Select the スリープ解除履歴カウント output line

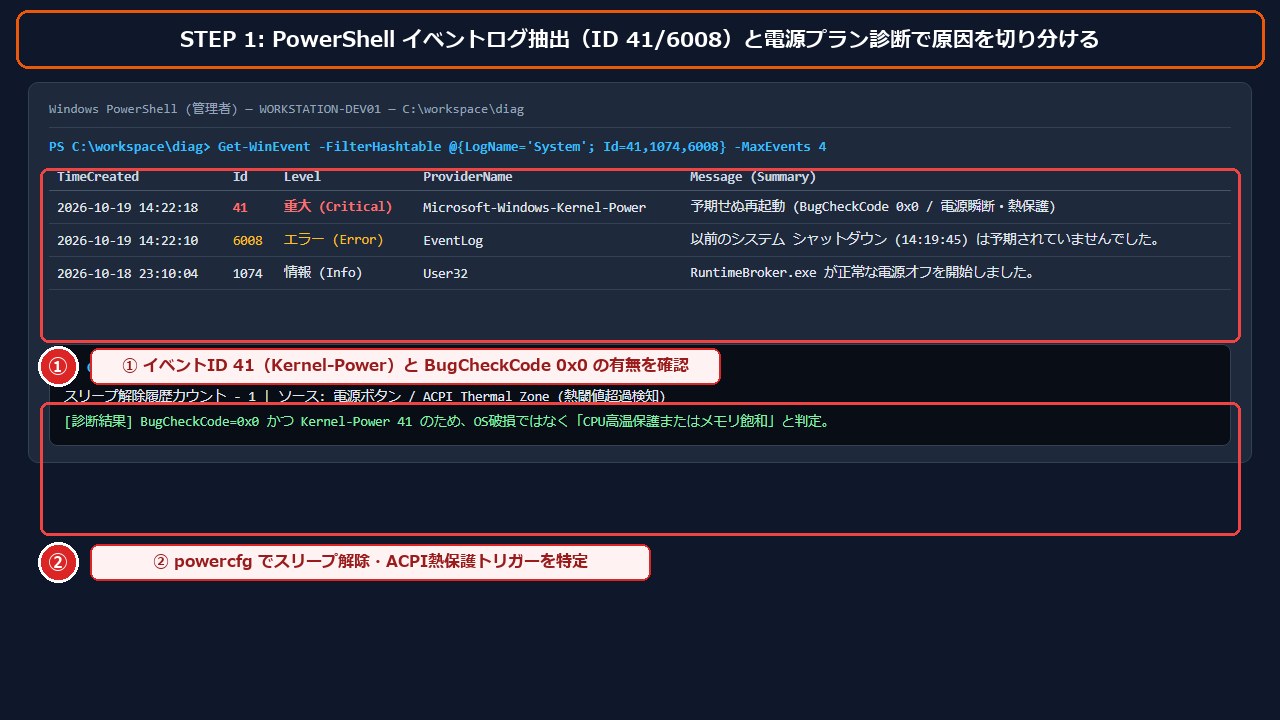[365, 396]
